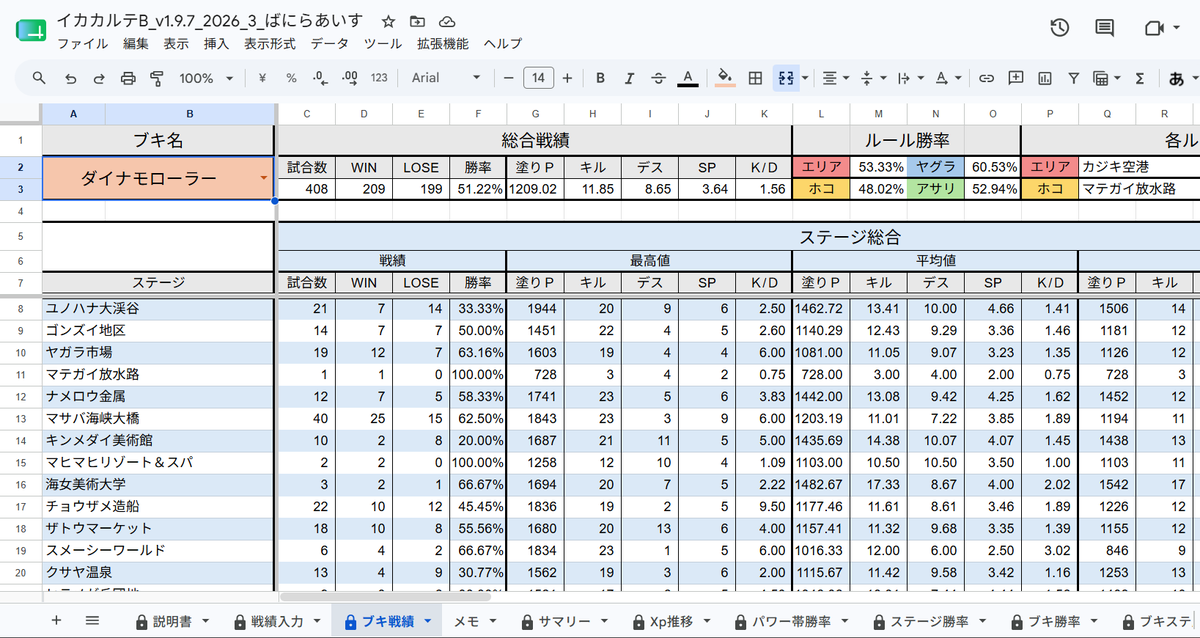Open version history clock icon
1200x638 pixels.
pyautogui.click(x=1060, y=28)
